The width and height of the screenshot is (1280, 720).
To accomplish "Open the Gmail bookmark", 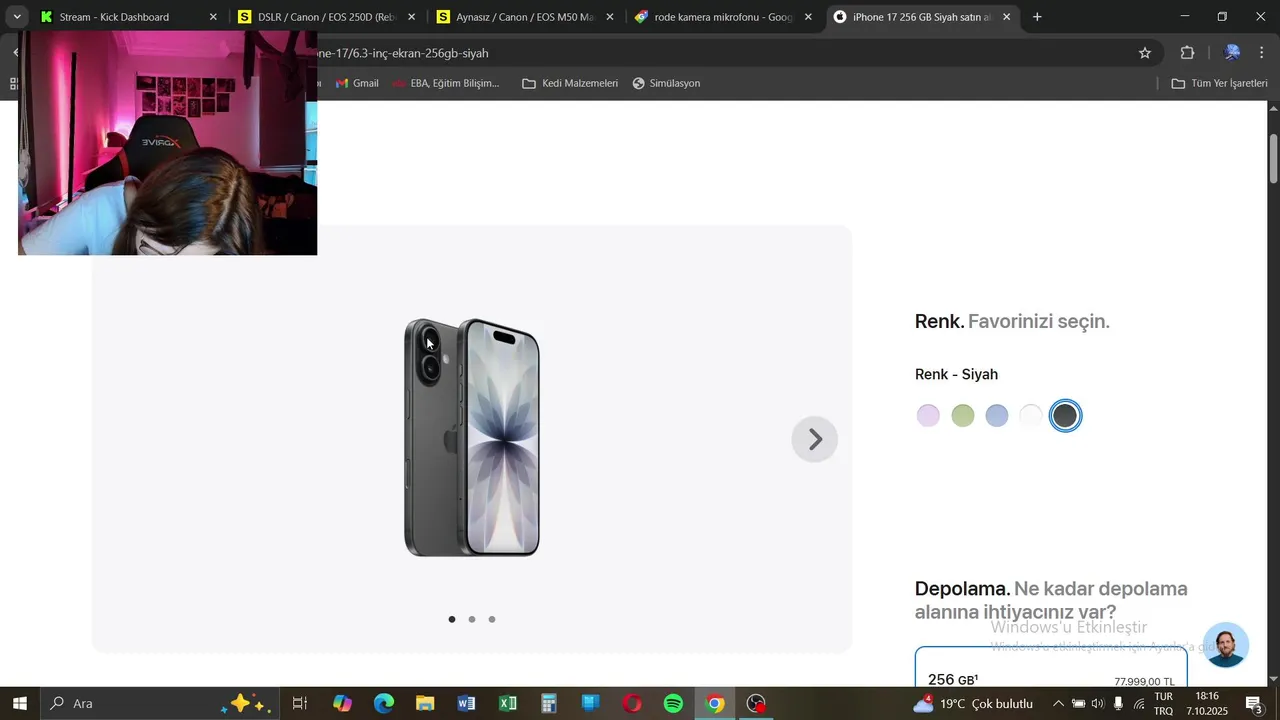I will click(x=357, y=83).
